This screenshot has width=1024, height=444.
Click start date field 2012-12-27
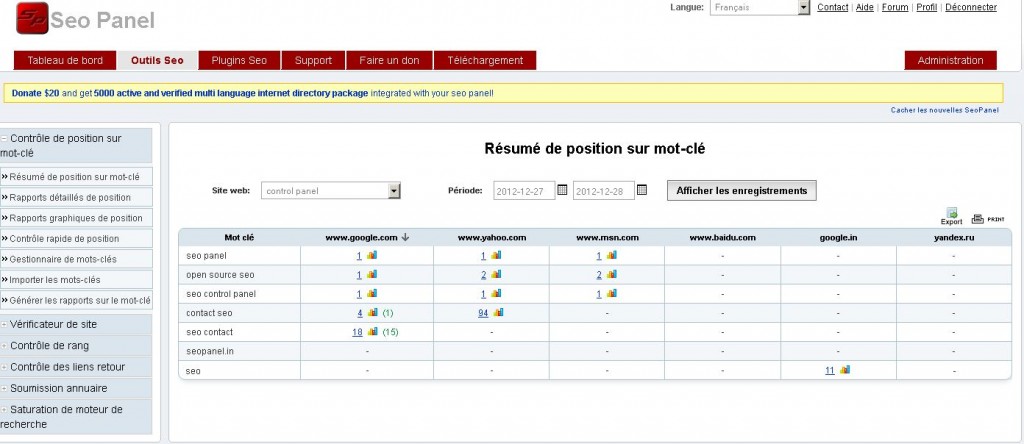[524, 191]
